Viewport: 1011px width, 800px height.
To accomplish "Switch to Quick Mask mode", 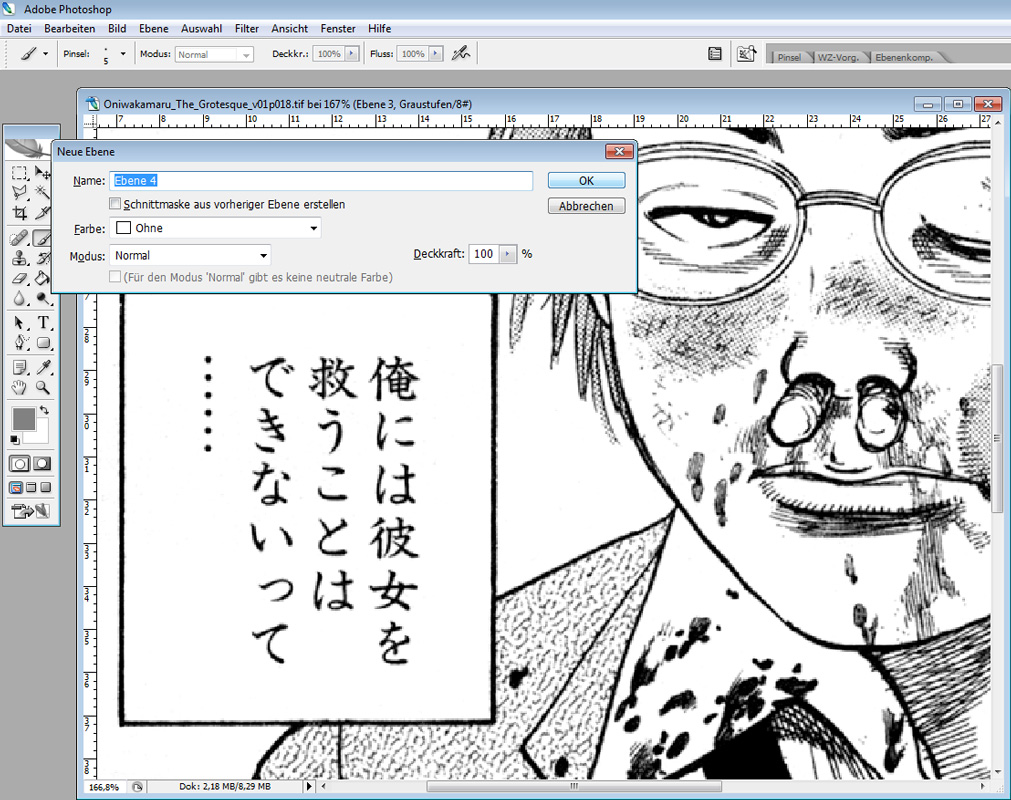I will [43, 463].
